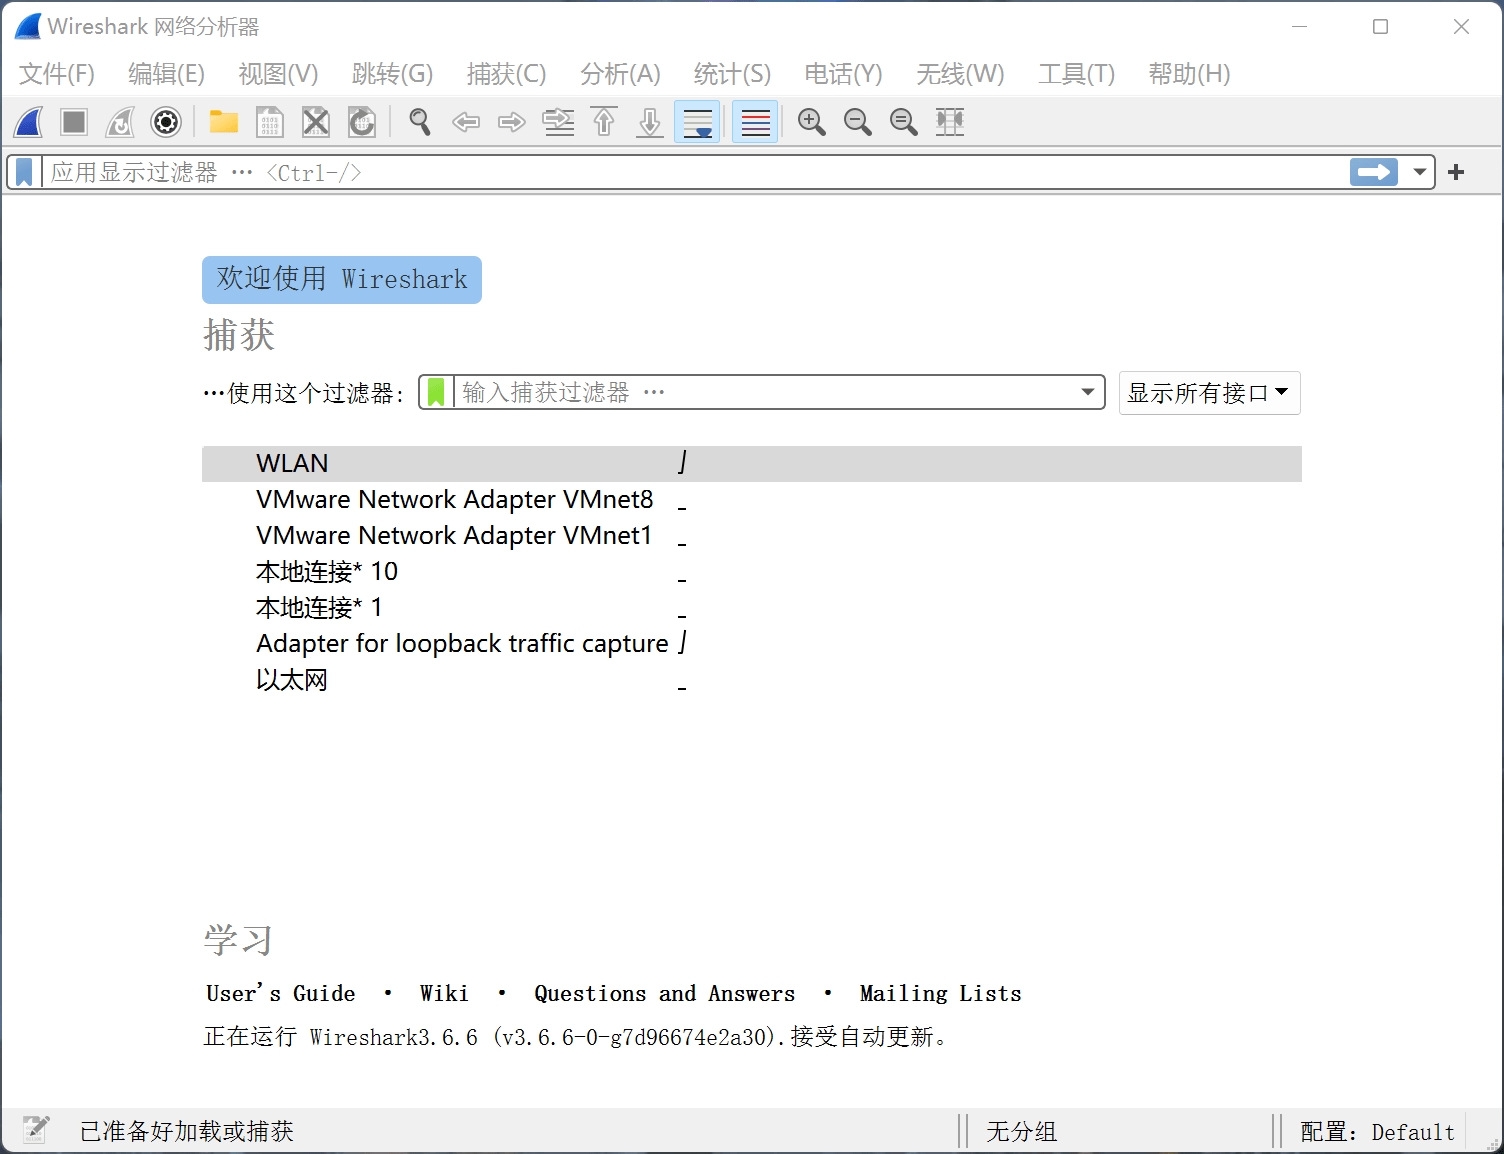Viewport: 1504px width, 1154px height.
Task: Select the VMware Network Adapter VMnet1 interface
Action: tap(752, 536)
